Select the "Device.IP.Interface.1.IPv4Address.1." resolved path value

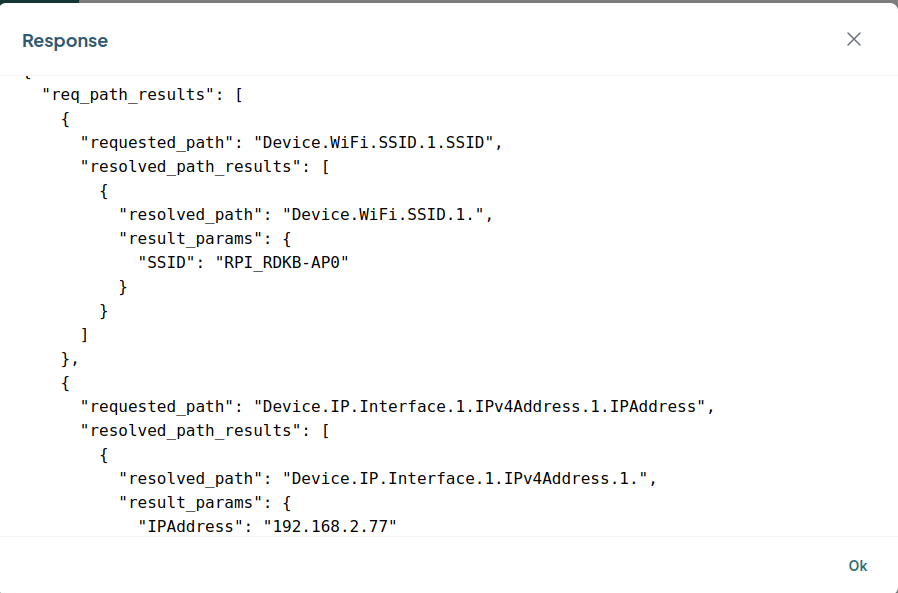(x=468, y=479)
